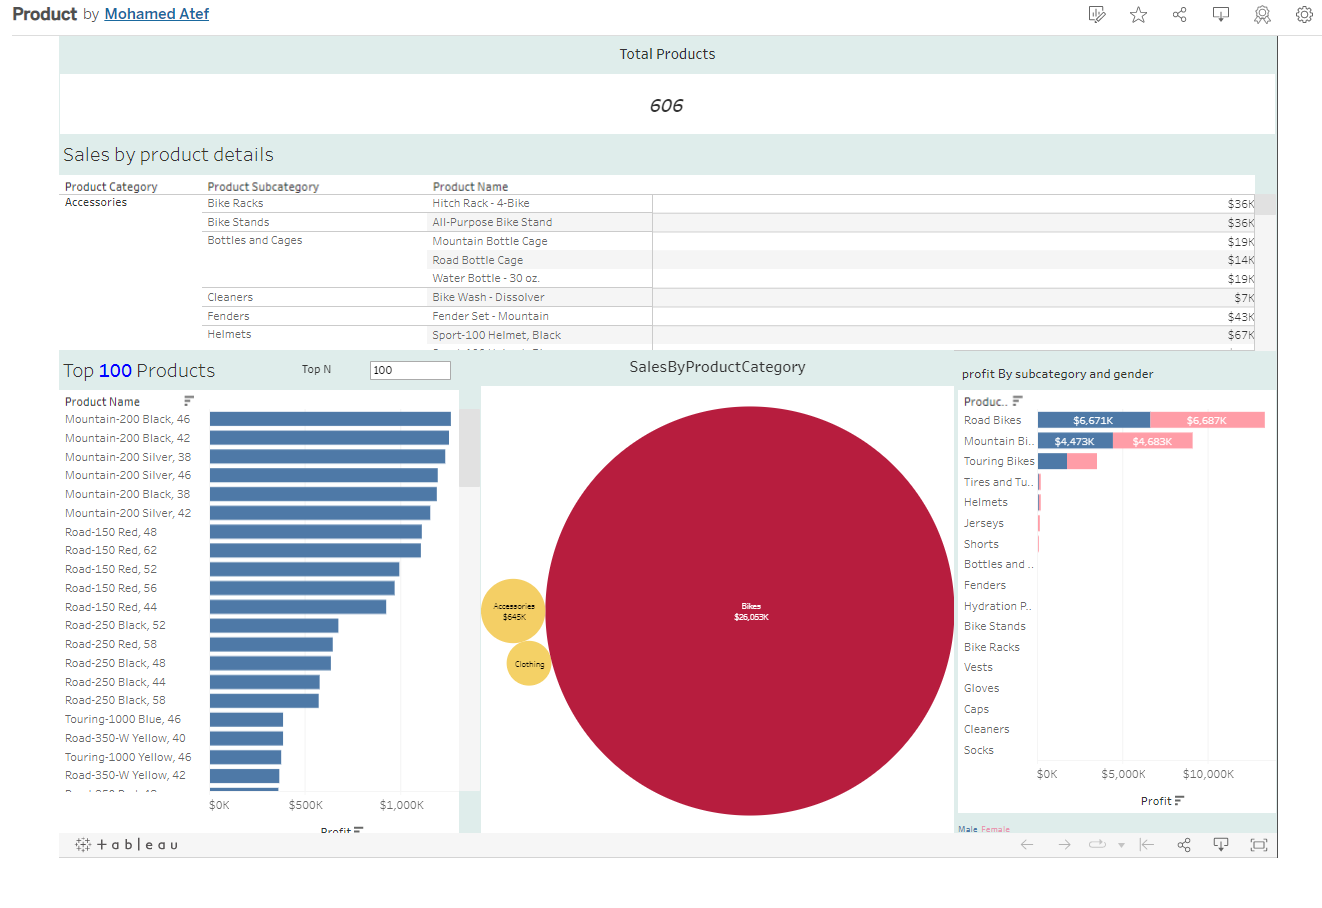Sort the subcategory chart using the Profit sort icon
Image resolution: width=1322 pixels, height=908 pixels.
tap(1181, 800)
